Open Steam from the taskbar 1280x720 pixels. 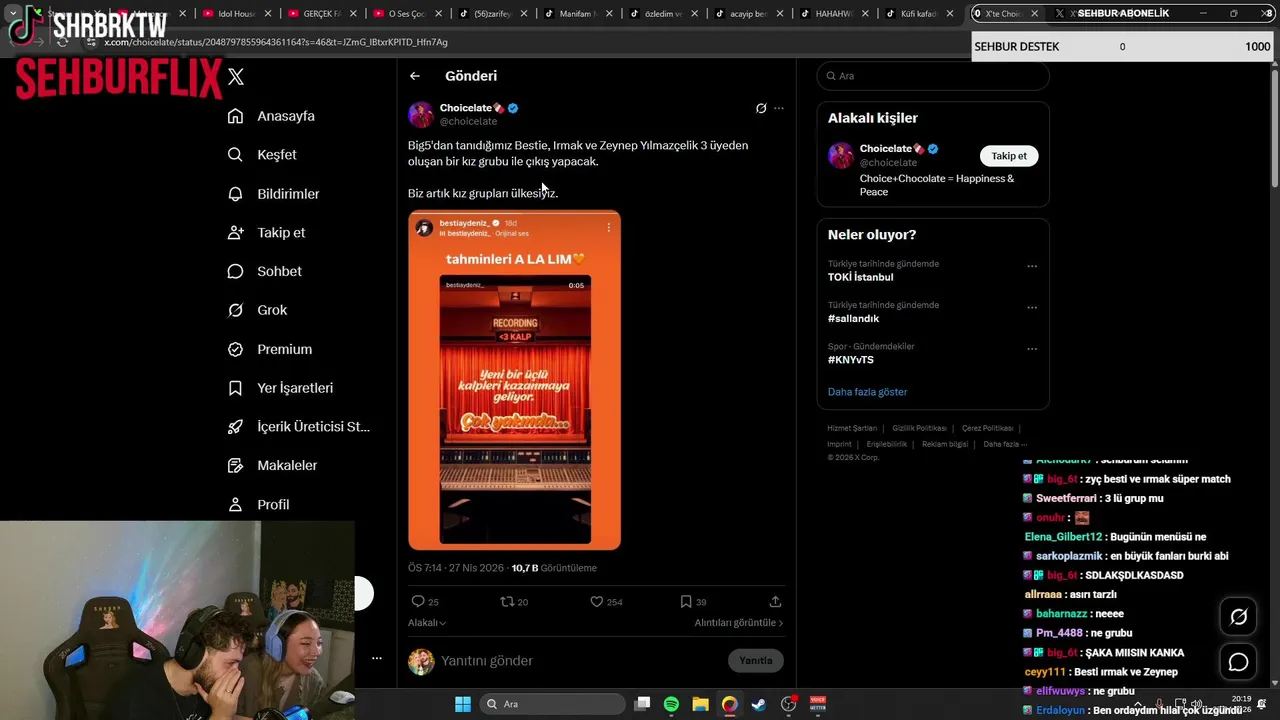point(759,704)
